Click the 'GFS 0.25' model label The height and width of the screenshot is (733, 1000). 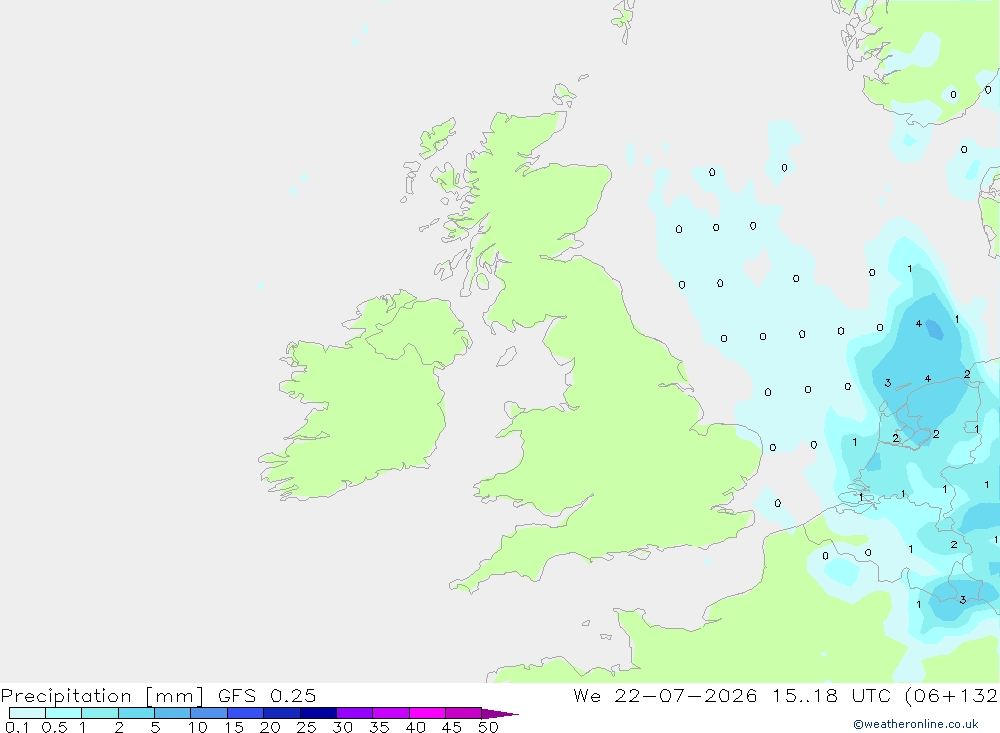tap(267, 695)
